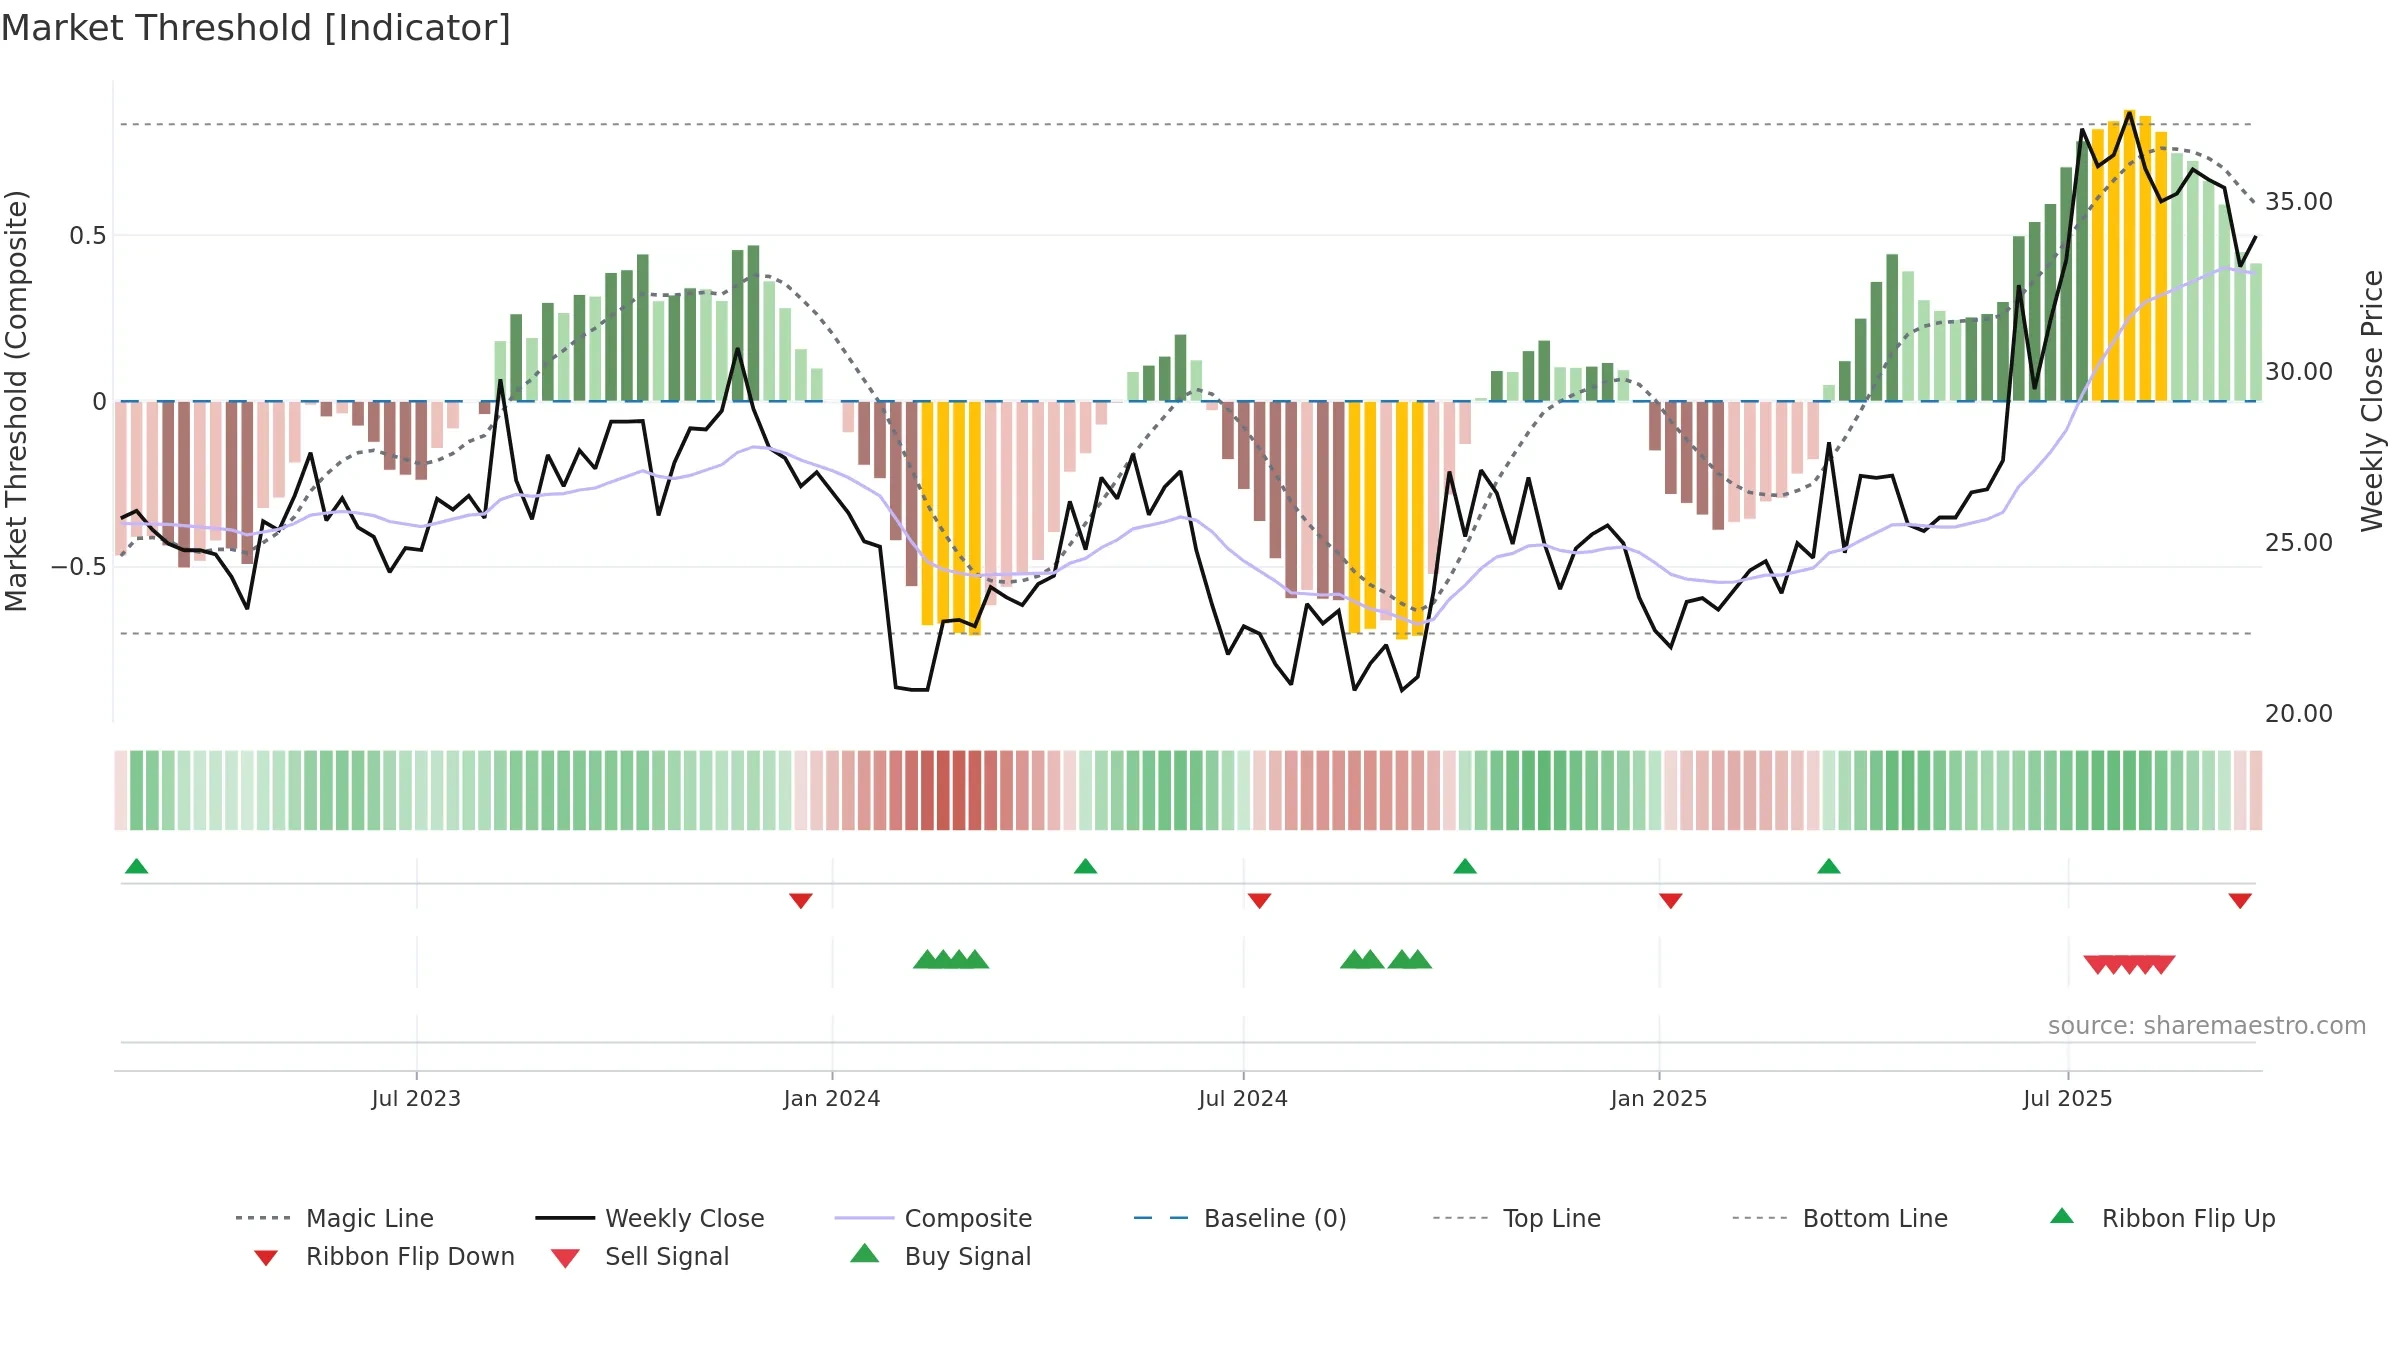This screenshot has width=2400, height=1350.
Task: Click the source: sharemaestro.com text
Action: (x=2207, y=1025)
